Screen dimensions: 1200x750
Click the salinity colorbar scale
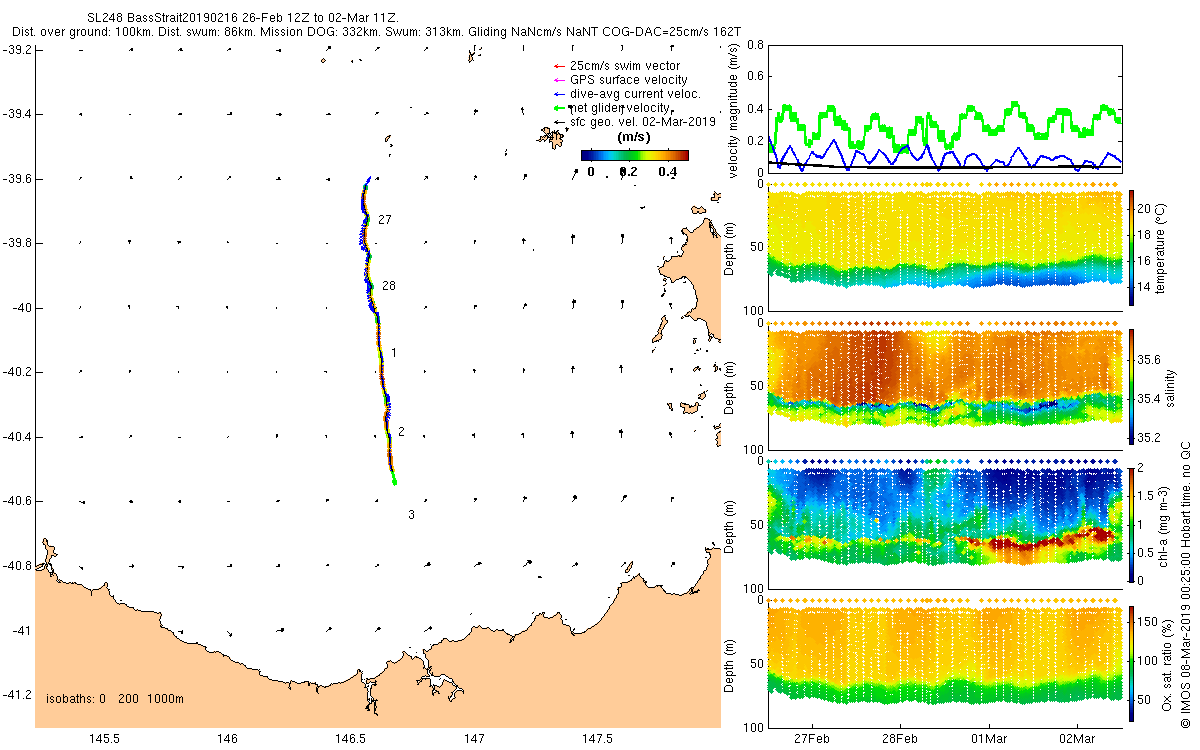[x=1132, y=385]
